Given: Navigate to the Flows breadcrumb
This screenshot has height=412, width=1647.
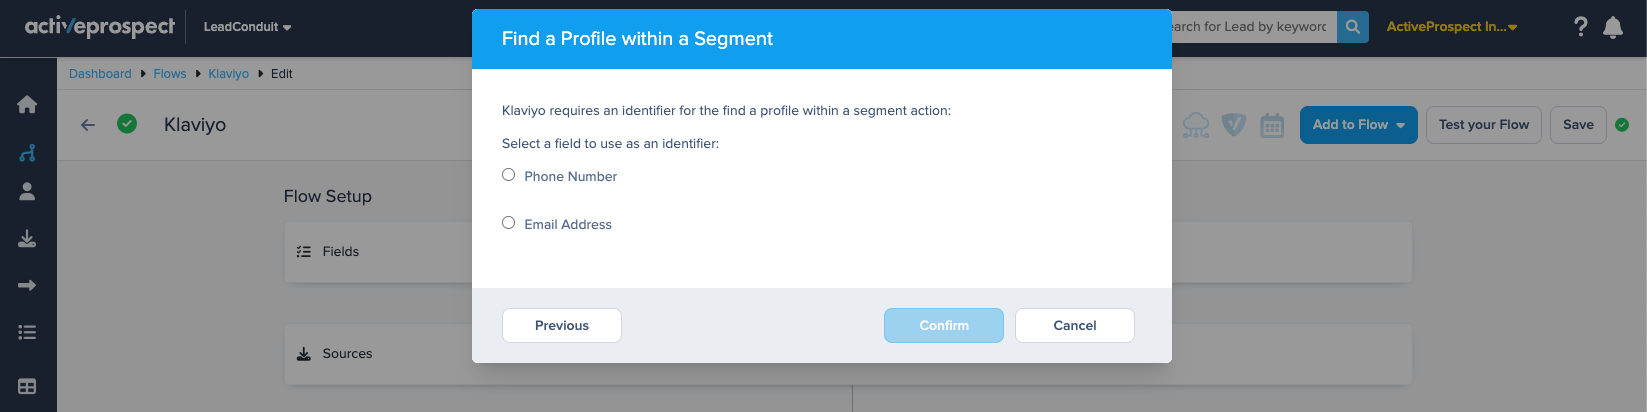Looking at the screenshot, I should pos(170,74).
